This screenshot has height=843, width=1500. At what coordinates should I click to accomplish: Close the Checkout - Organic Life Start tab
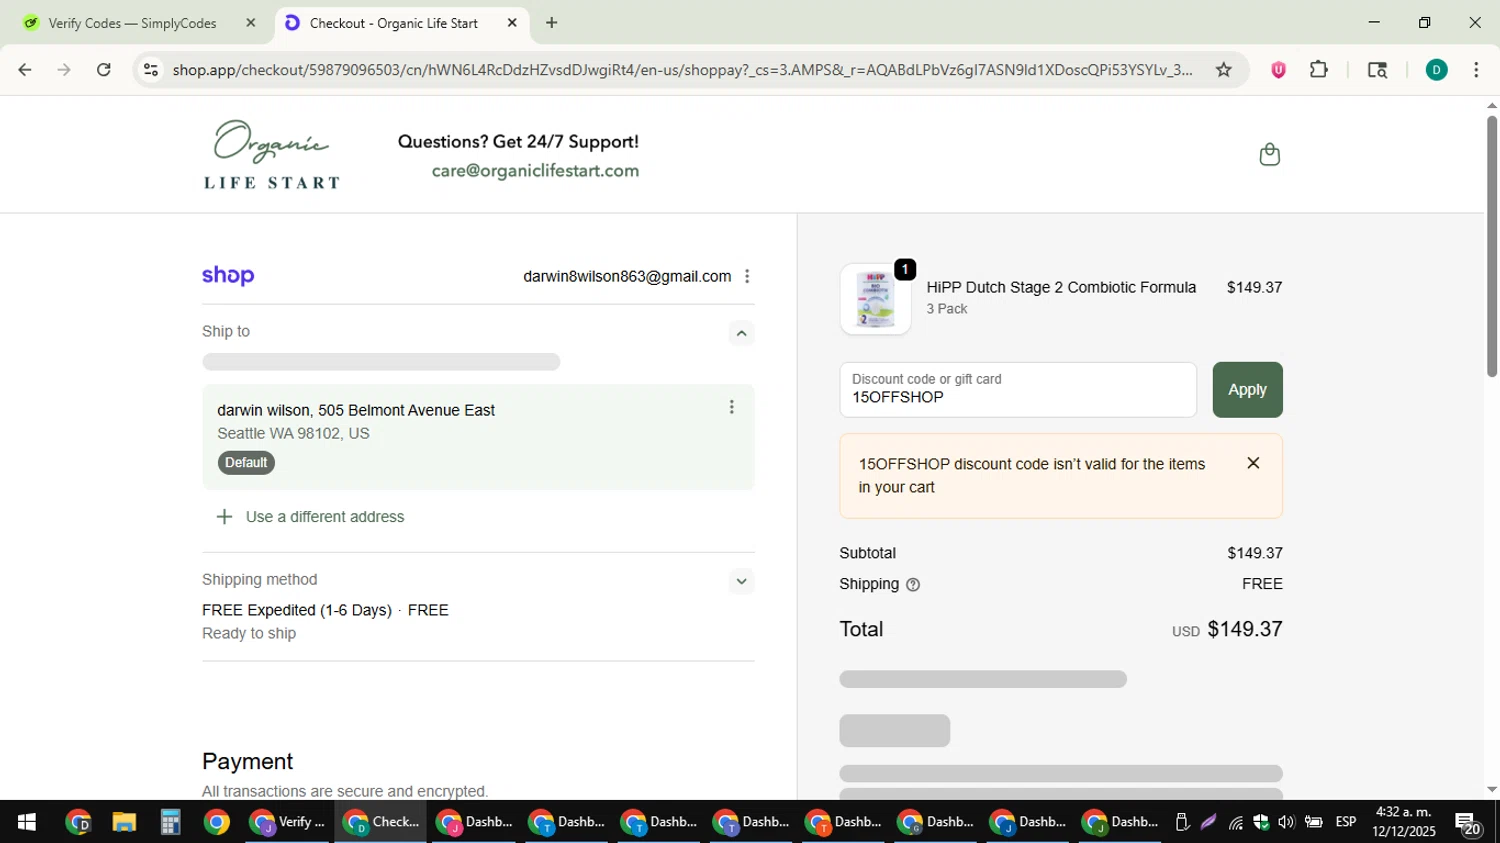click(x=512, y=23)
